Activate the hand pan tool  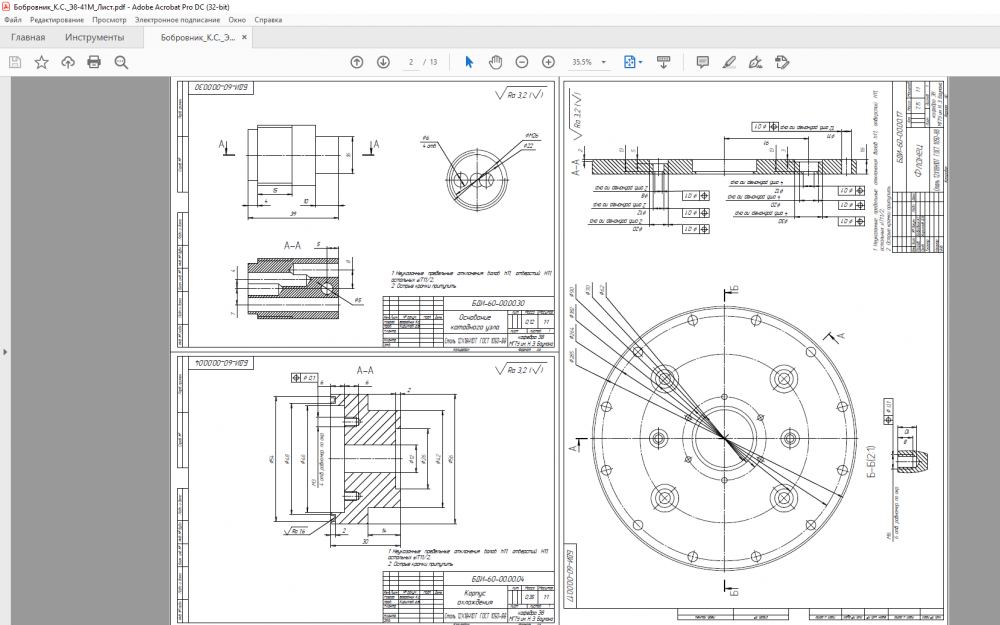point(495,62)
